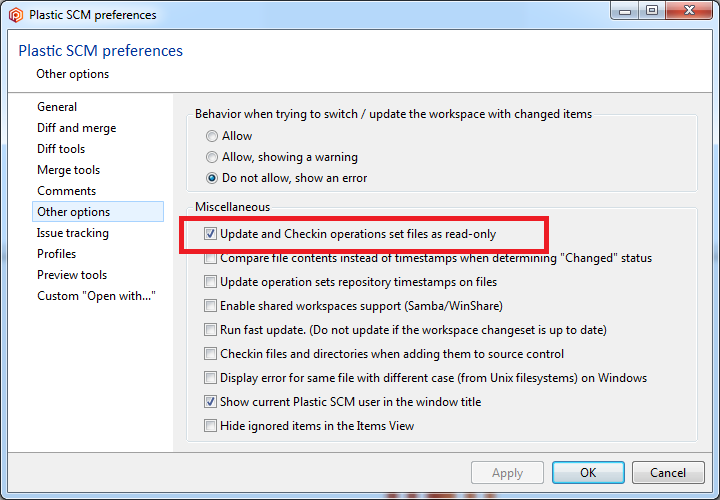Open the Preview tools section
Viewport: 720px width, 500px height.
pos(72,275)
